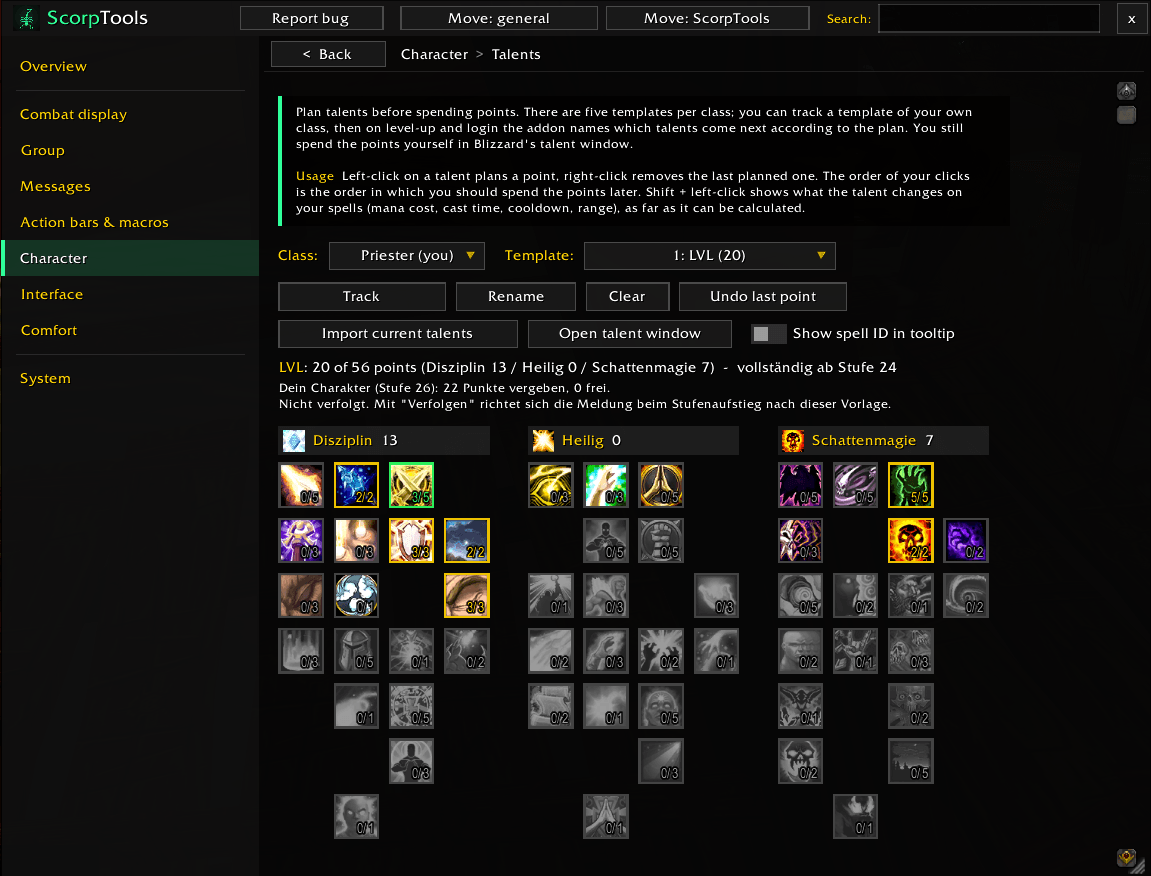This screenshot has width=1151, height=876.
Task: Open the Overview section
Action: (53, 66)
